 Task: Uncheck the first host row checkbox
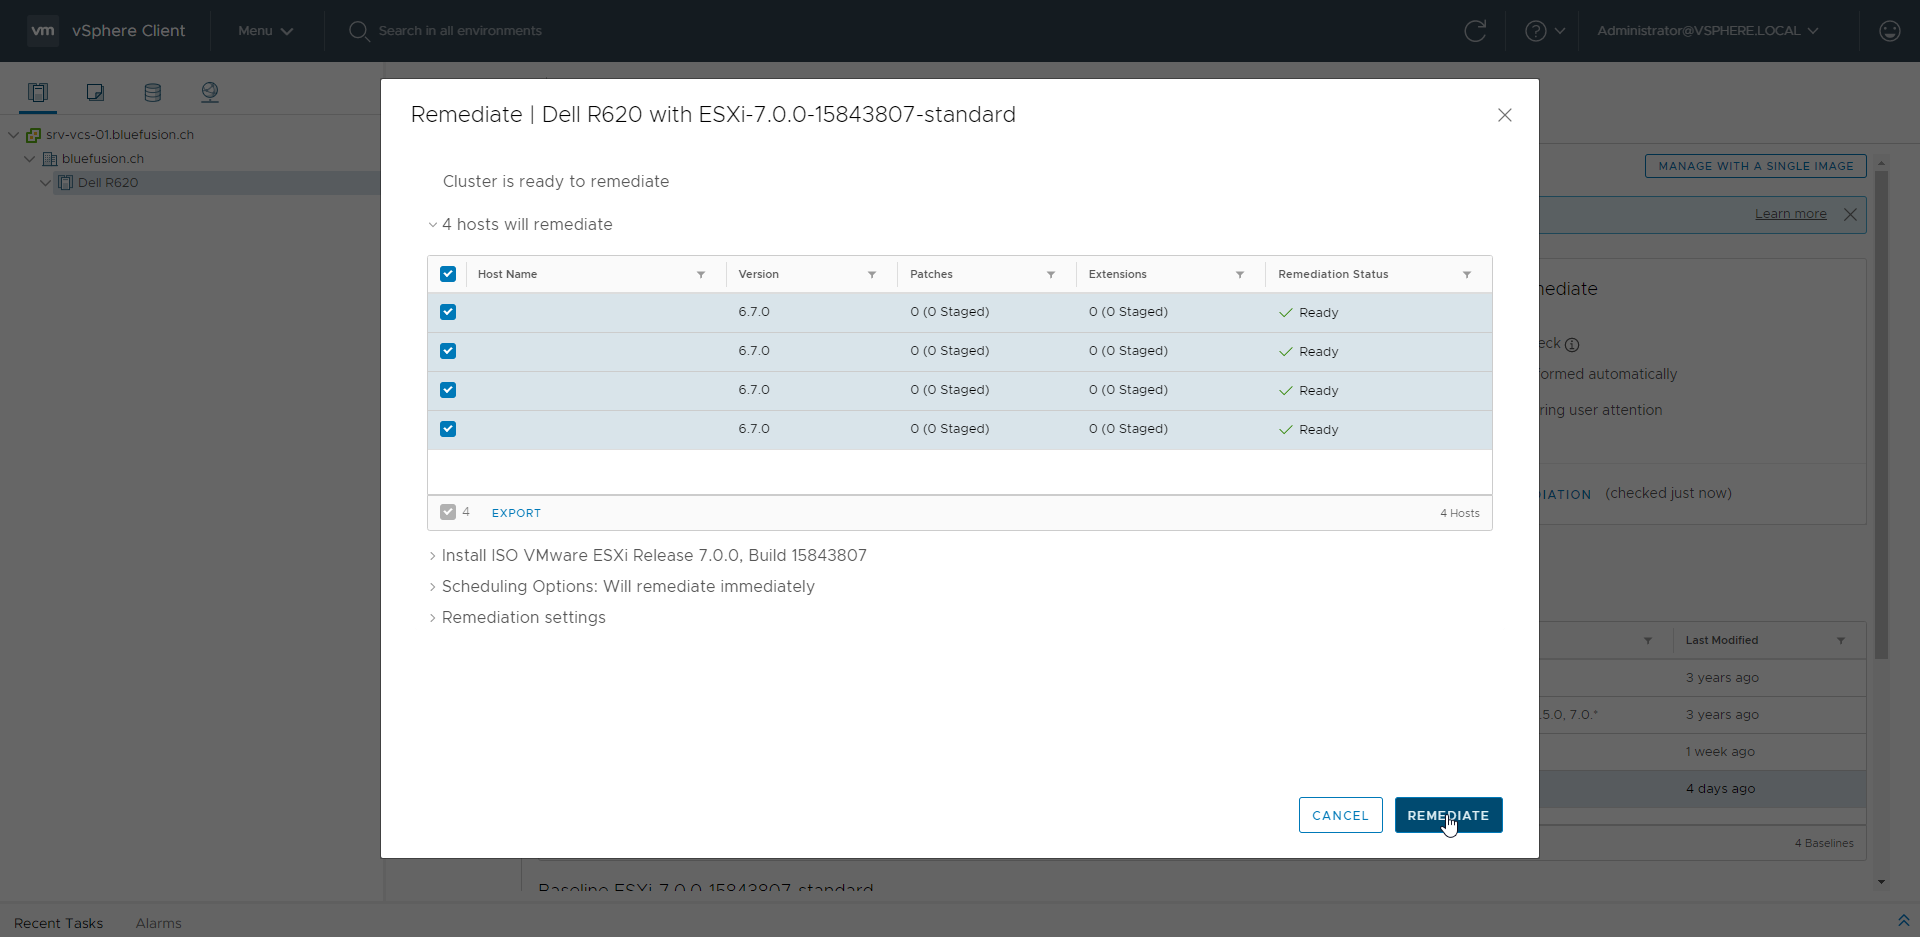point(448,312)
